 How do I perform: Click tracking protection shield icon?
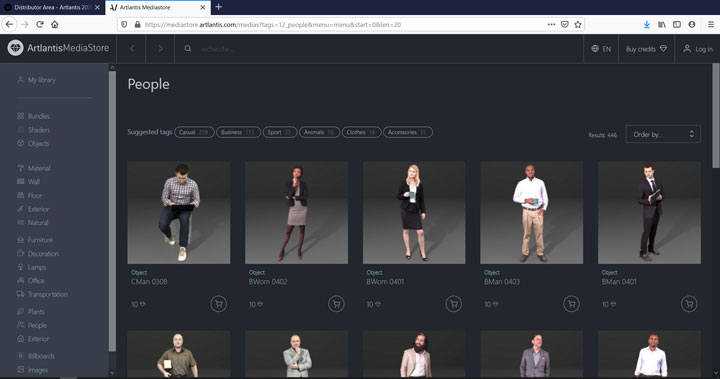coord(124,24)
